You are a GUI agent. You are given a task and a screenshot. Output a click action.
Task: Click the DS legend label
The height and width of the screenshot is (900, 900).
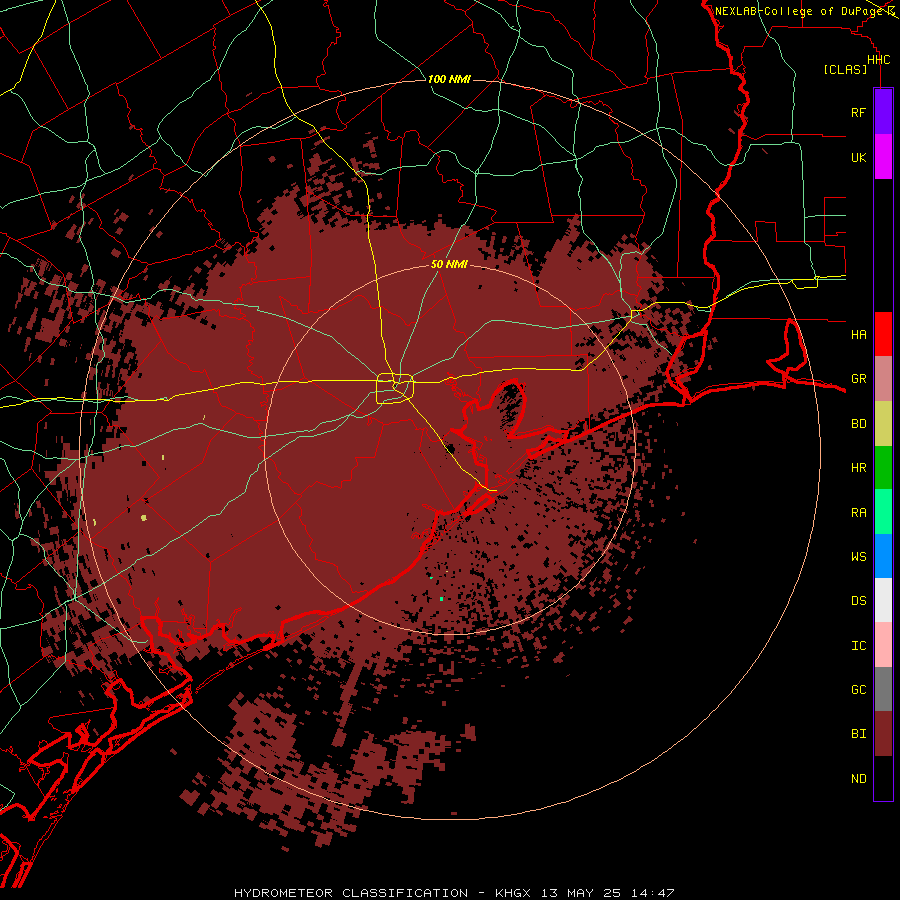[858, 601]
